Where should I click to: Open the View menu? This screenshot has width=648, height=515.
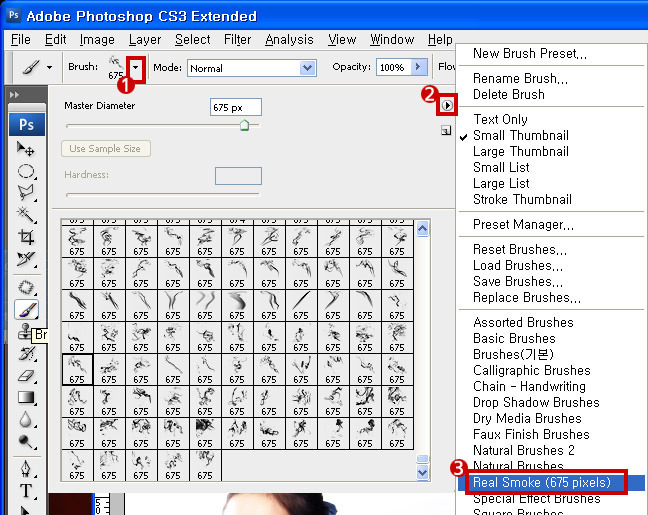click(342, 40)
